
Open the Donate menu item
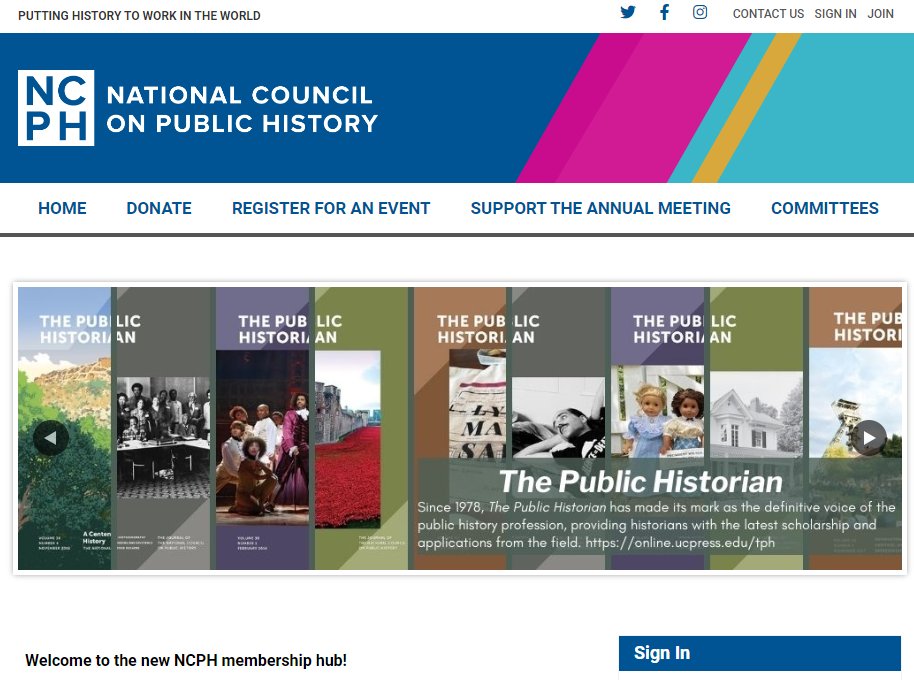pos(159,208)
